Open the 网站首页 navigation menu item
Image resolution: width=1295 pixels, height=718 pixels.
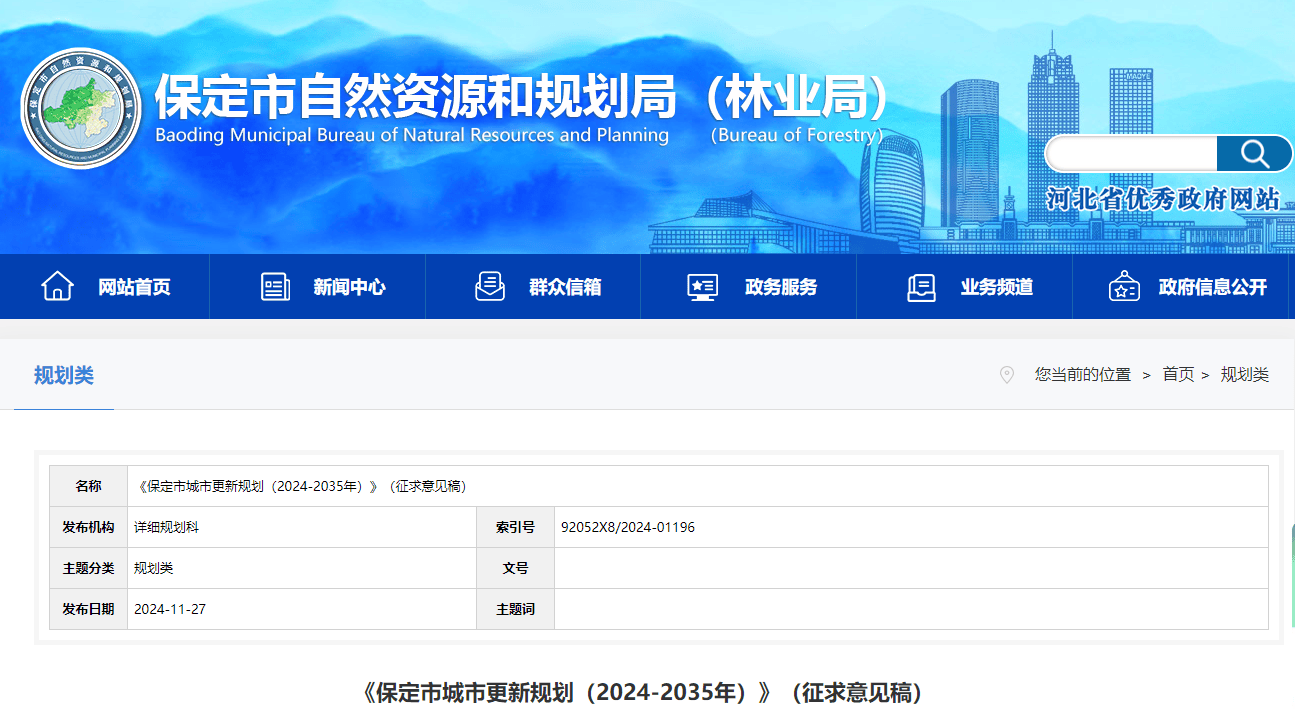coord(134,287)
